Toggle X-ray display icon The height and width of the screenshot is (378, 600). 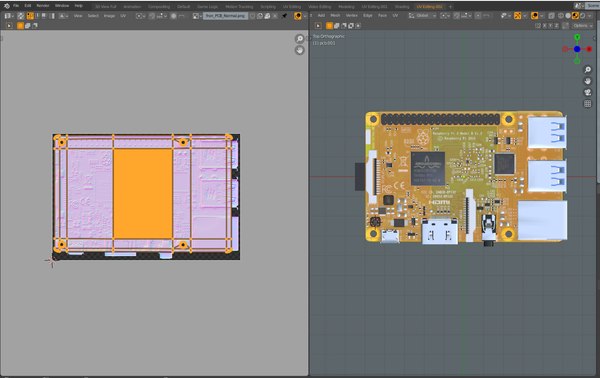(x=551, y=16)
